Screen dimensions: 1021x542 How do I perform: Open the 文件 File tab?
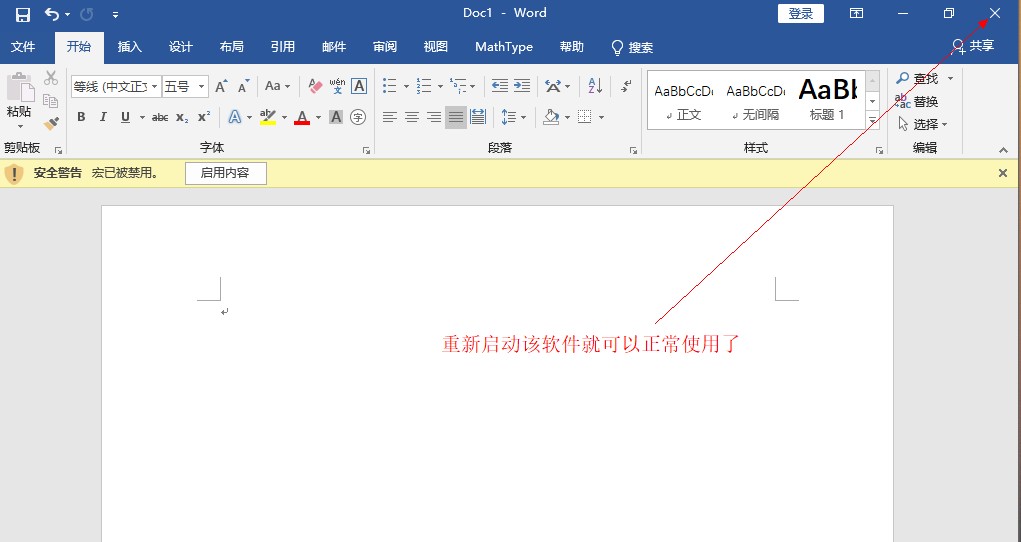pos(23,47)
